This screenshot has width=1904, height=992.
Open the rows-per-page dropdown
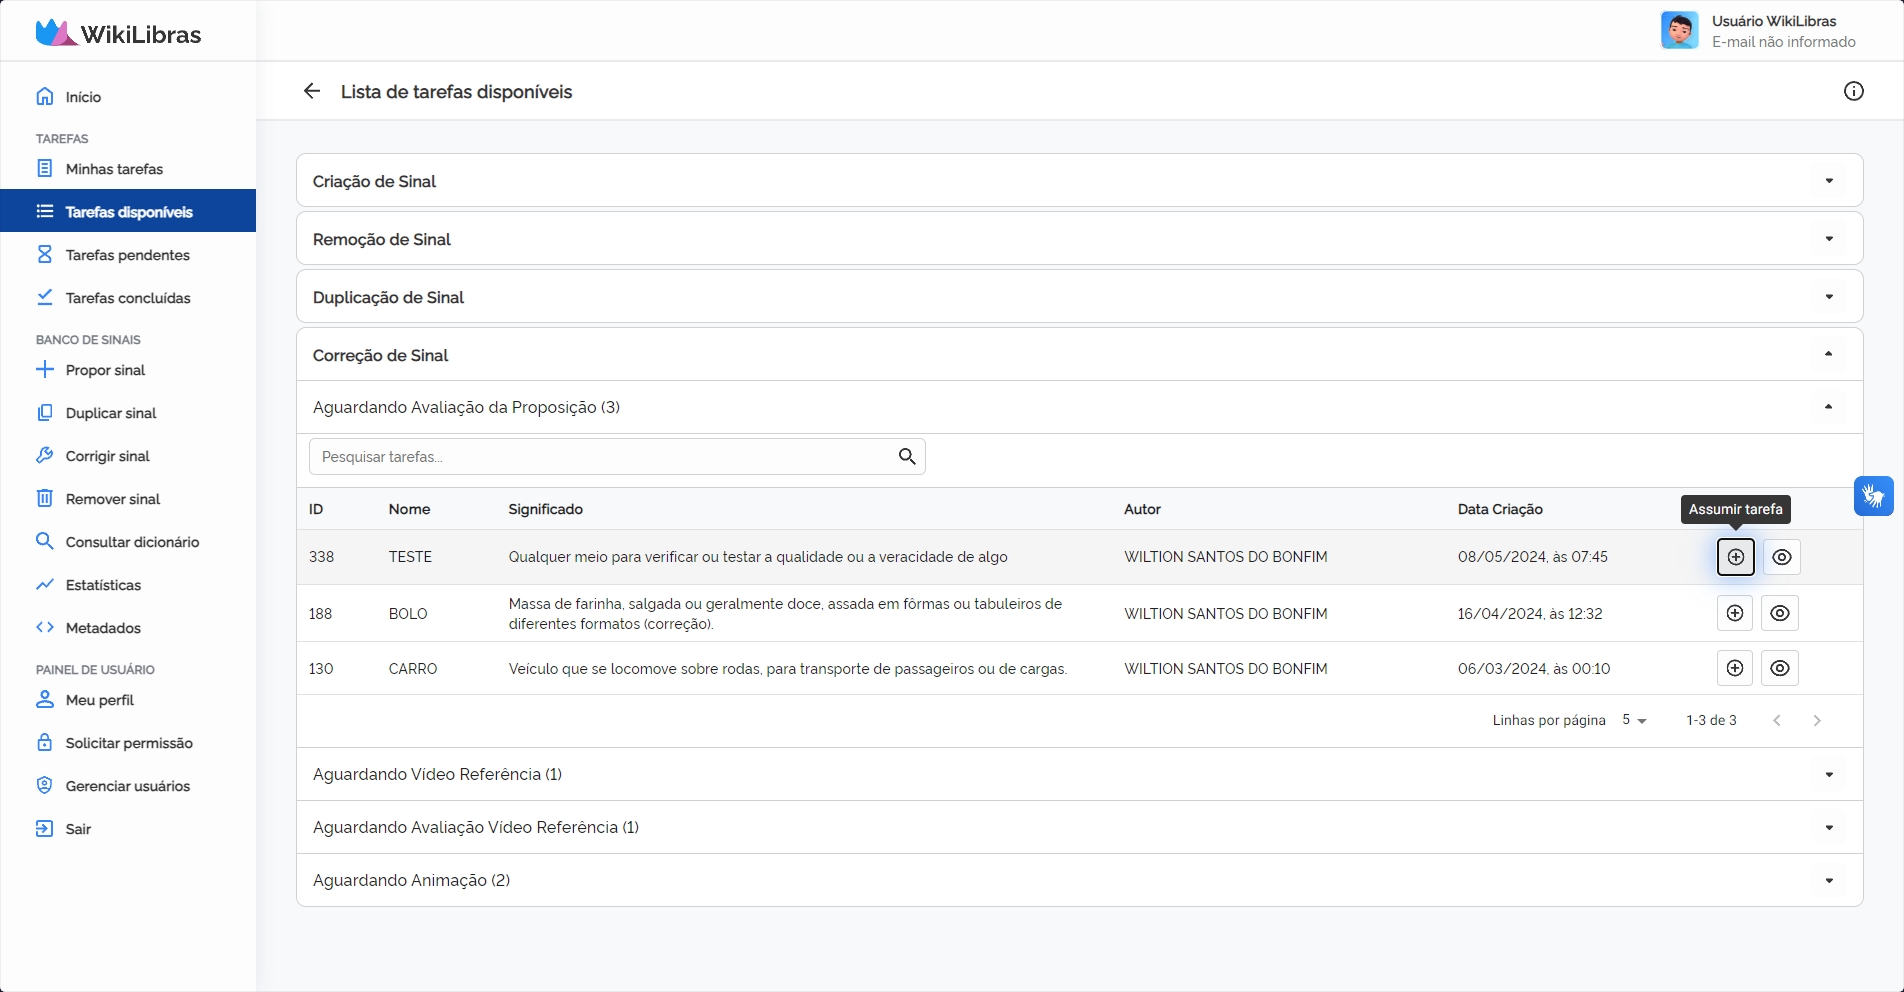1634,720
